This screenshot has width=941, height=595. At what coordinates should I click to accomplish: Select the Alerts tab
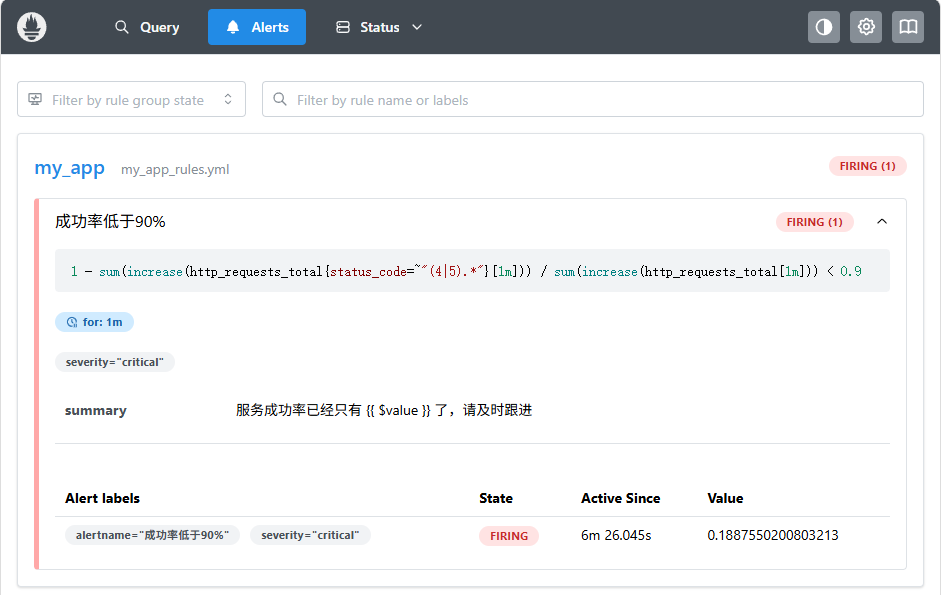(x=257, y=27)
